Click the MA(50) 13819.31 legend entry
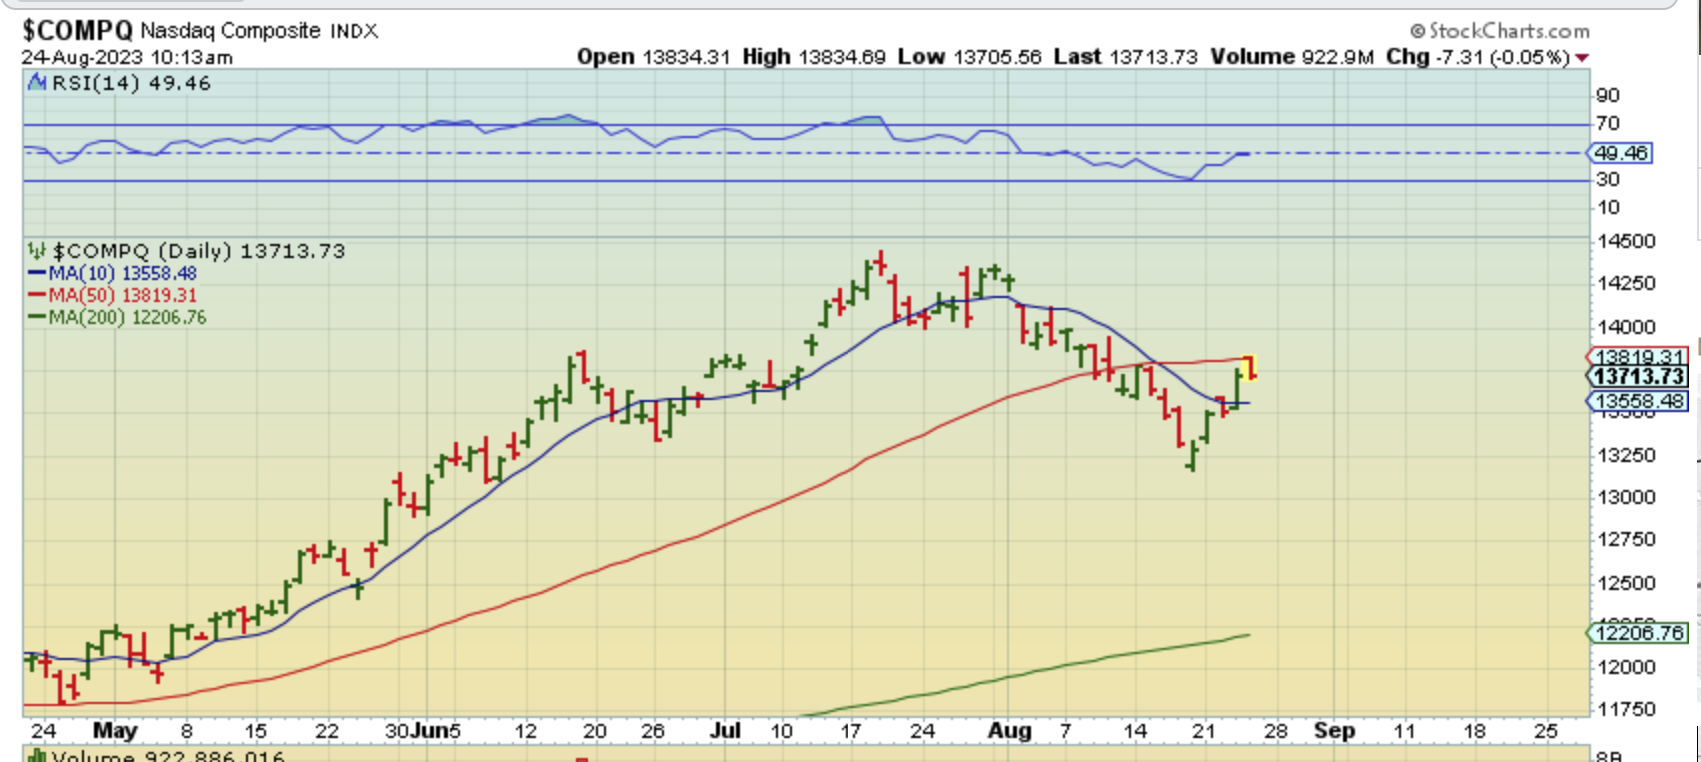This screenshot has height=762, width=1701. [112, 295]
